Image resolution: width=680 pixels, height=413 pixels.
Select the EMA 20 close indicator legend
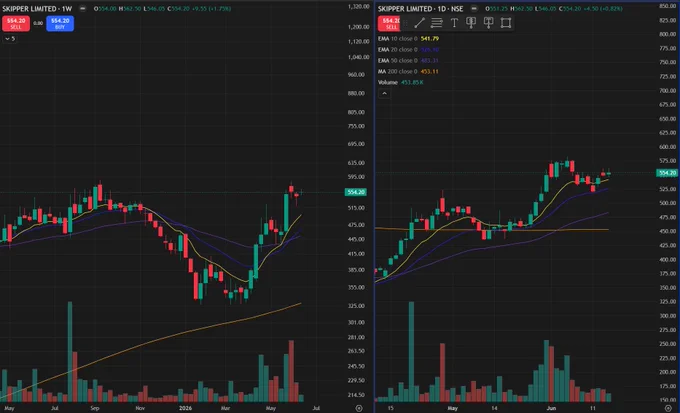pos(408,49)
